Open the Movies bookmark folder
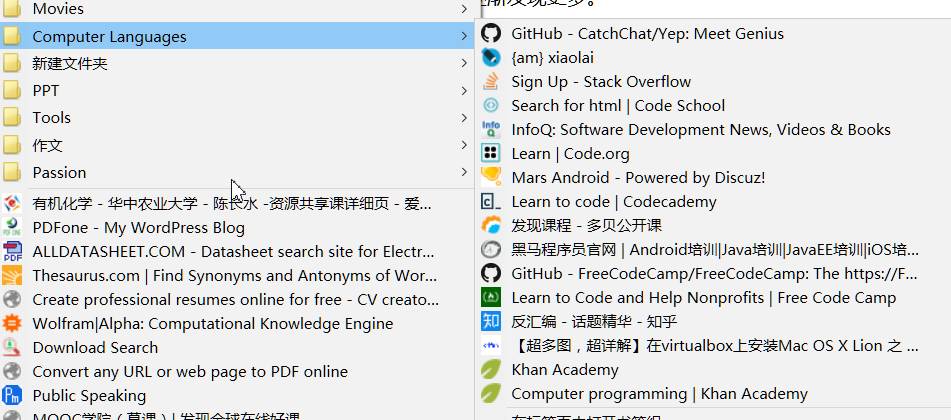The height and width of the screenshot is (420, 951). (x=237, y=8)
